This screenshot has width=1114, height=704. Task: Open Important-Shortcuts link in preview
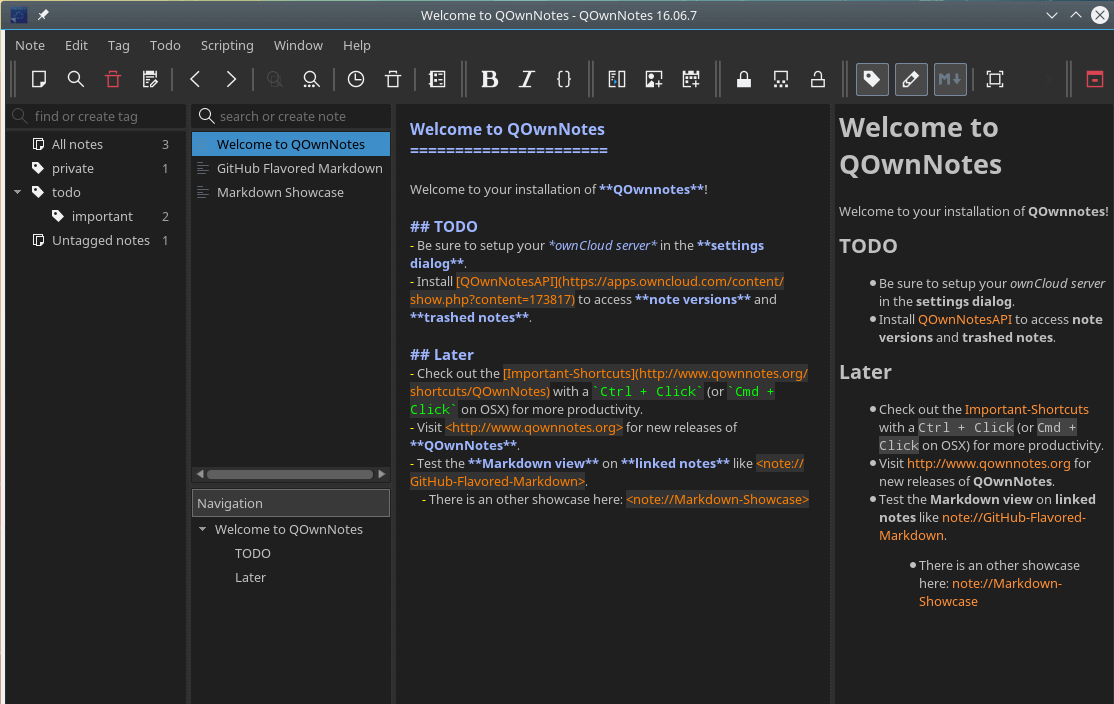1027,409
